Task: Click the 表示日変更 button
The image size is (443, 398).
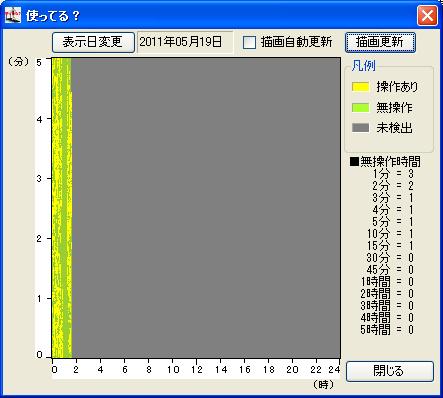Action: [93, 42]
